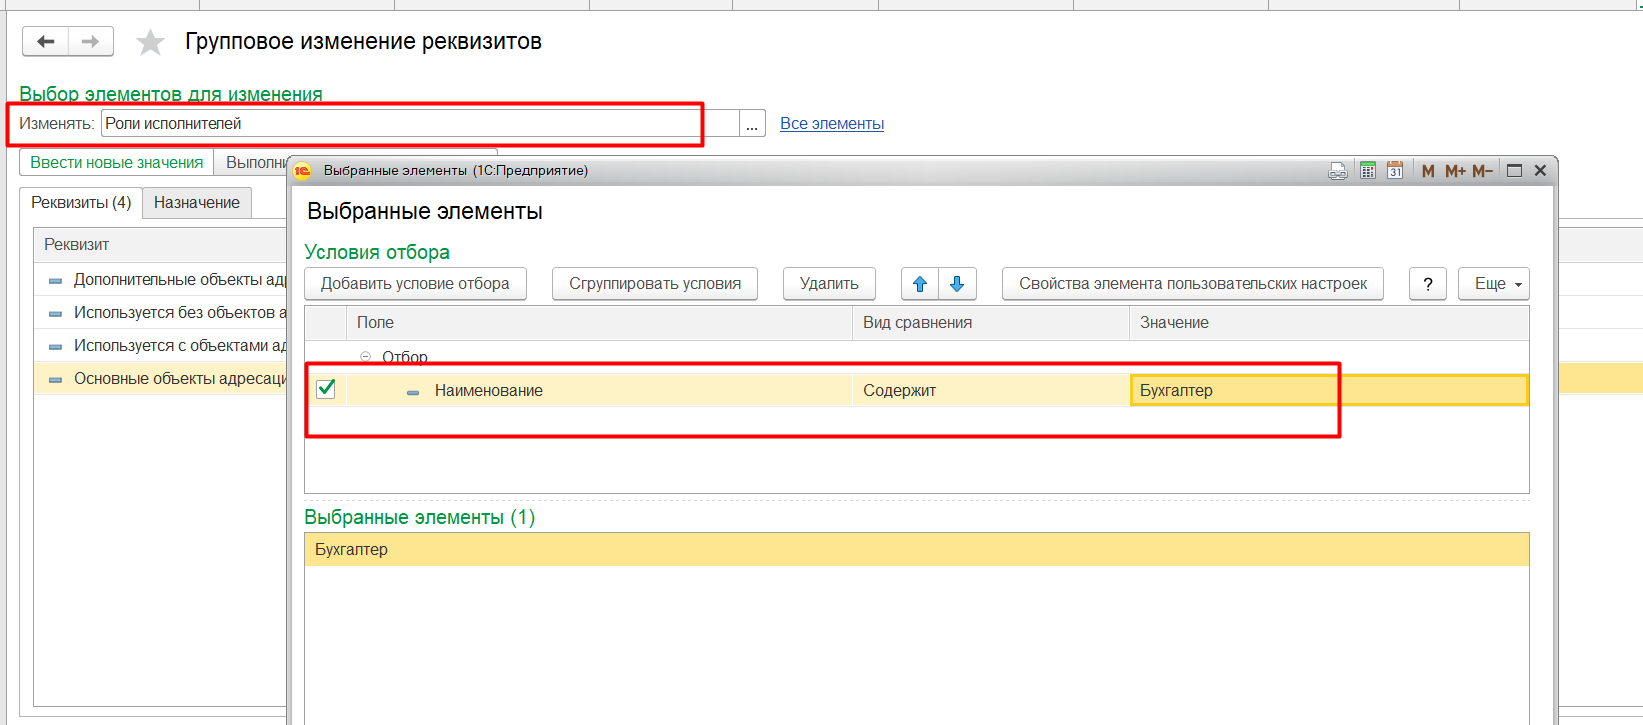
Task: Click the Сгруппировать условия button
Action: 655,284
